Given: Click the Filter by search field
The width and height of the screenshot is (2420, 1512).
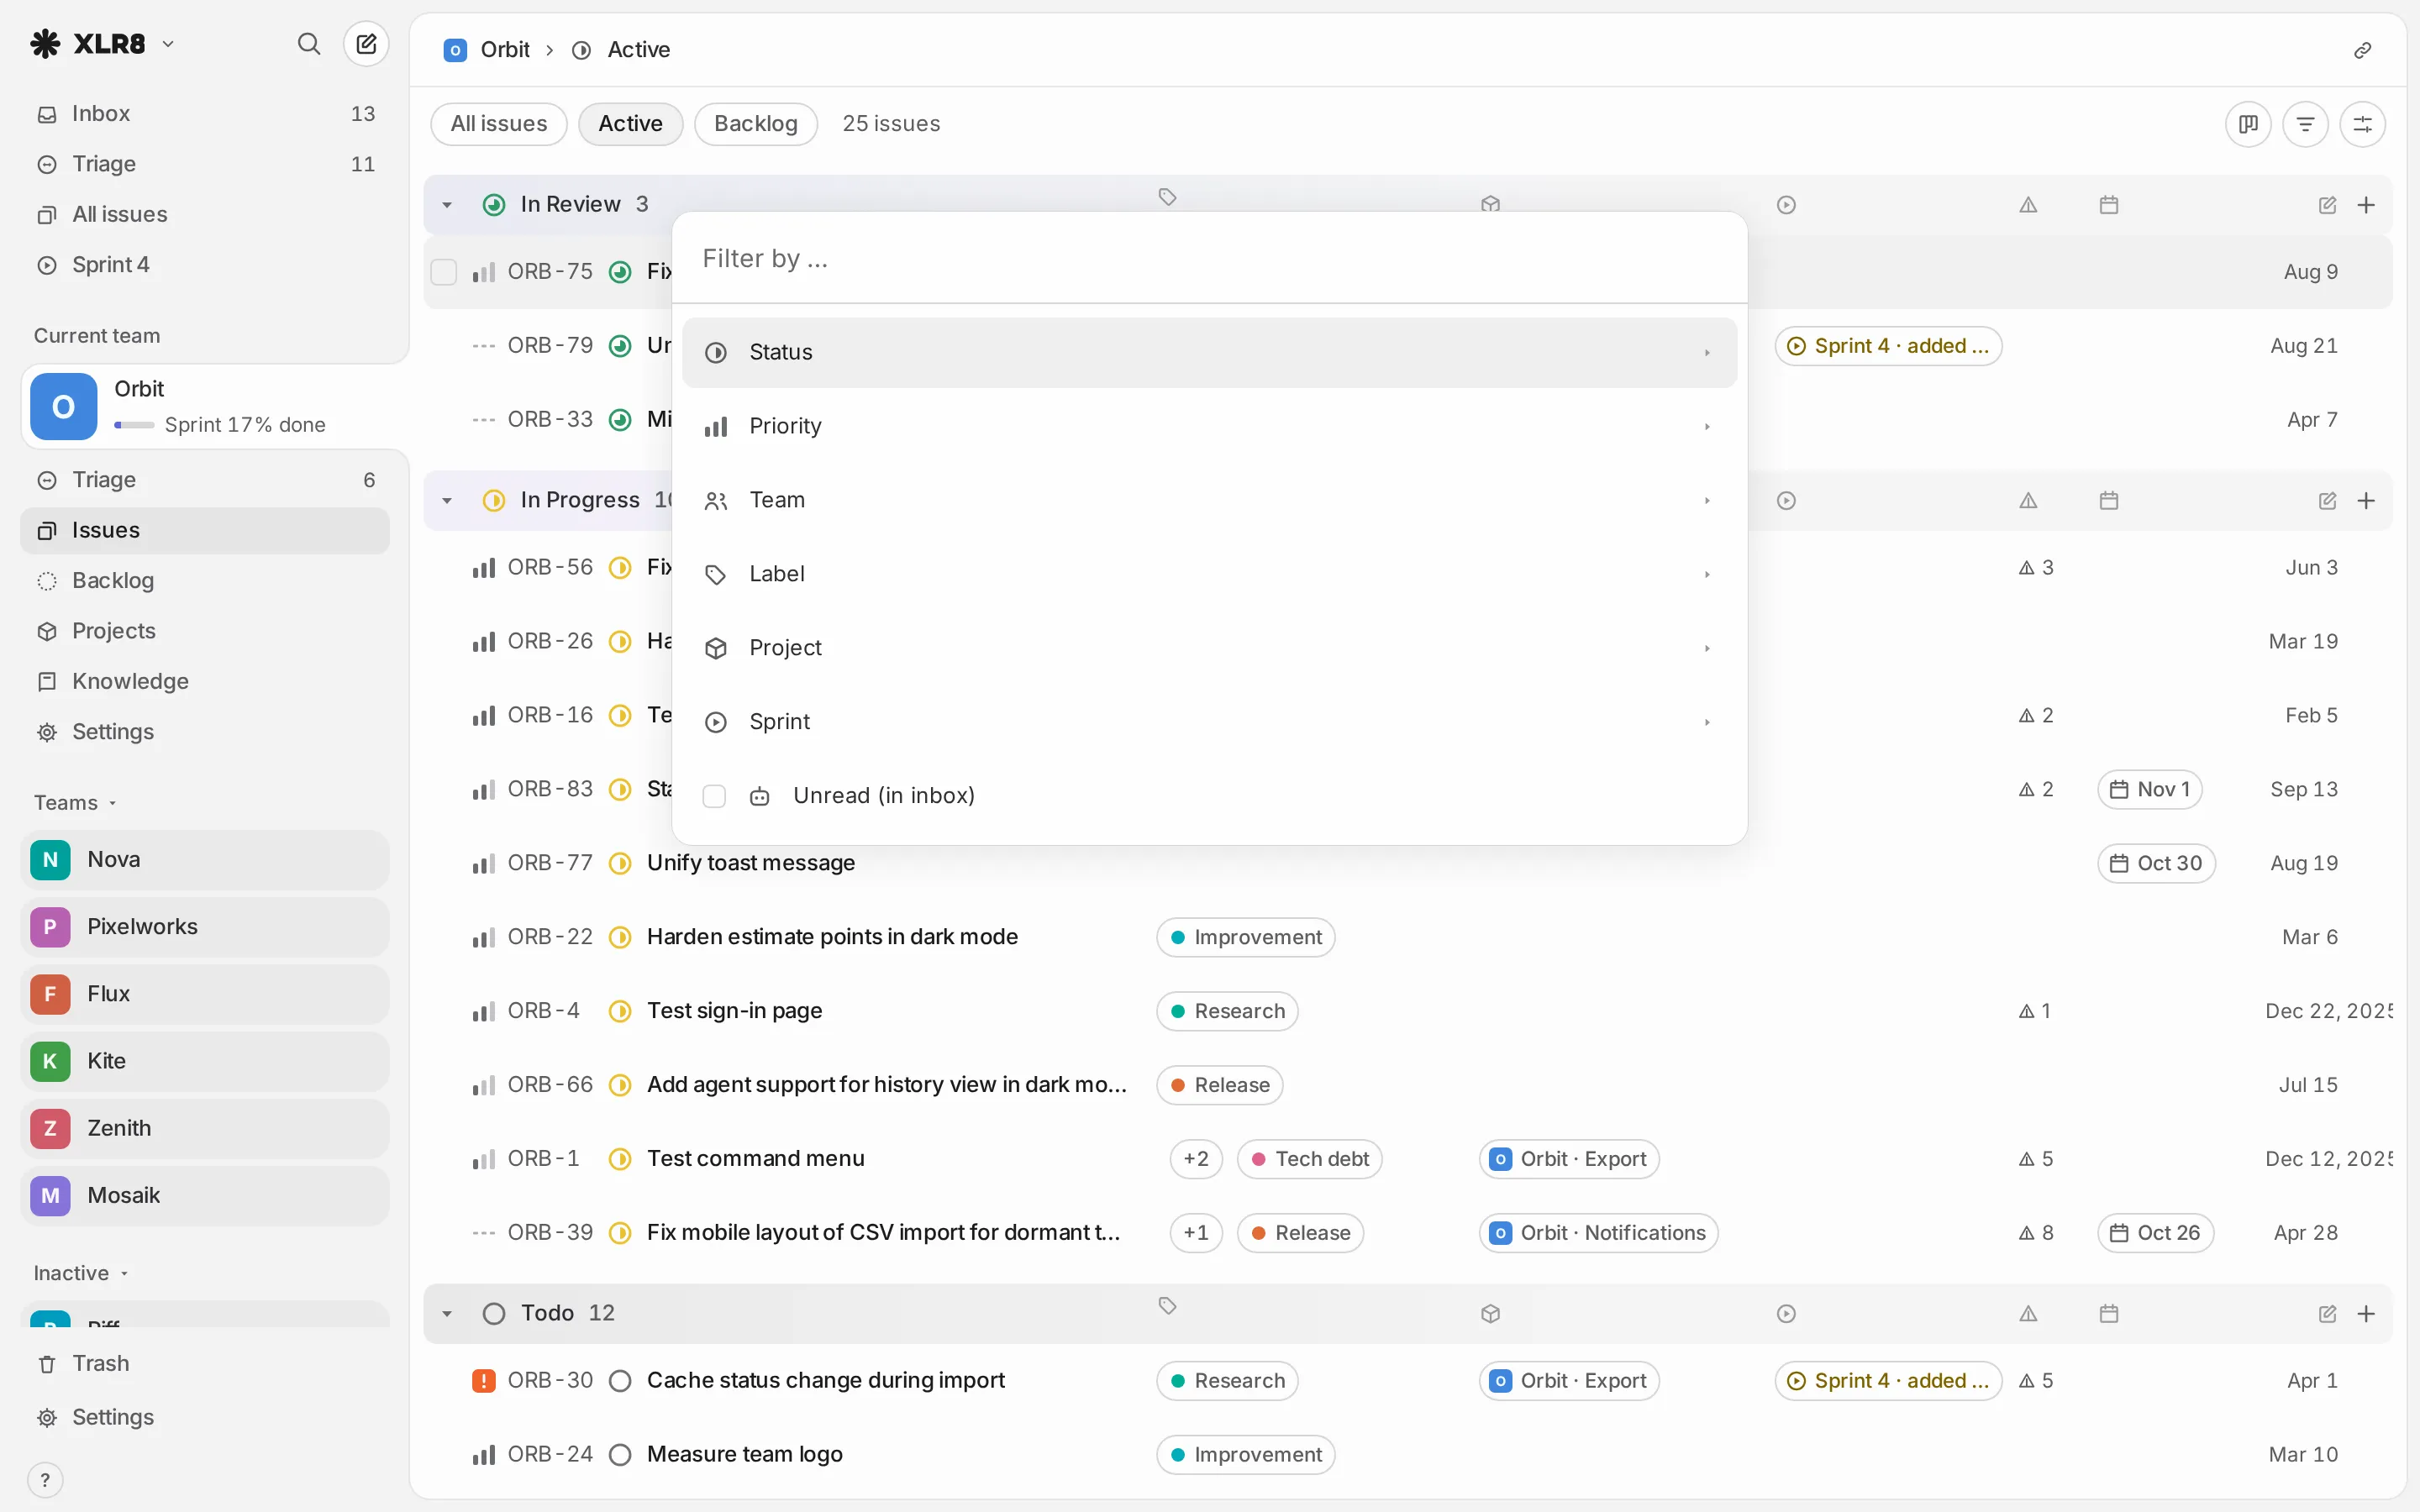Looking at the screenshot, I should coord(1209,259).
